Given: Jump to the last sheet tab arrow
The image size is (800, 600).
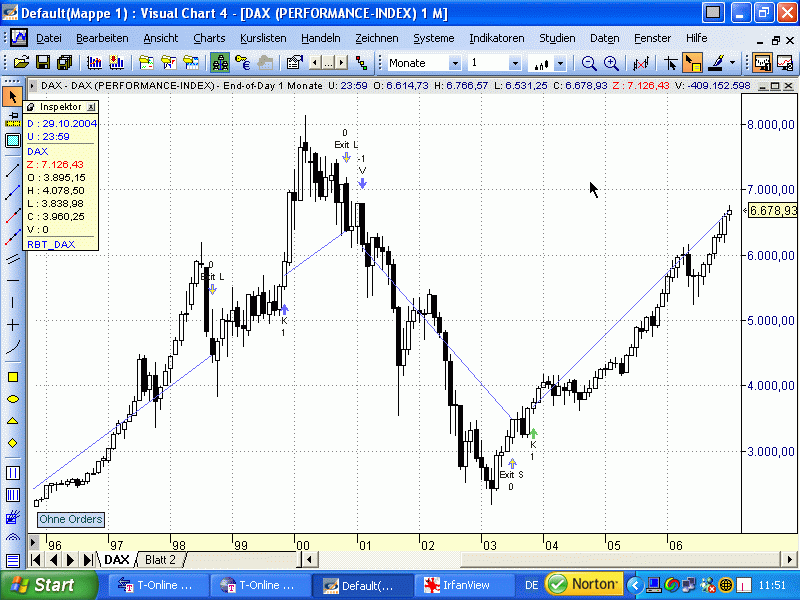Looking at the screenshot, I should click(88, 560).
